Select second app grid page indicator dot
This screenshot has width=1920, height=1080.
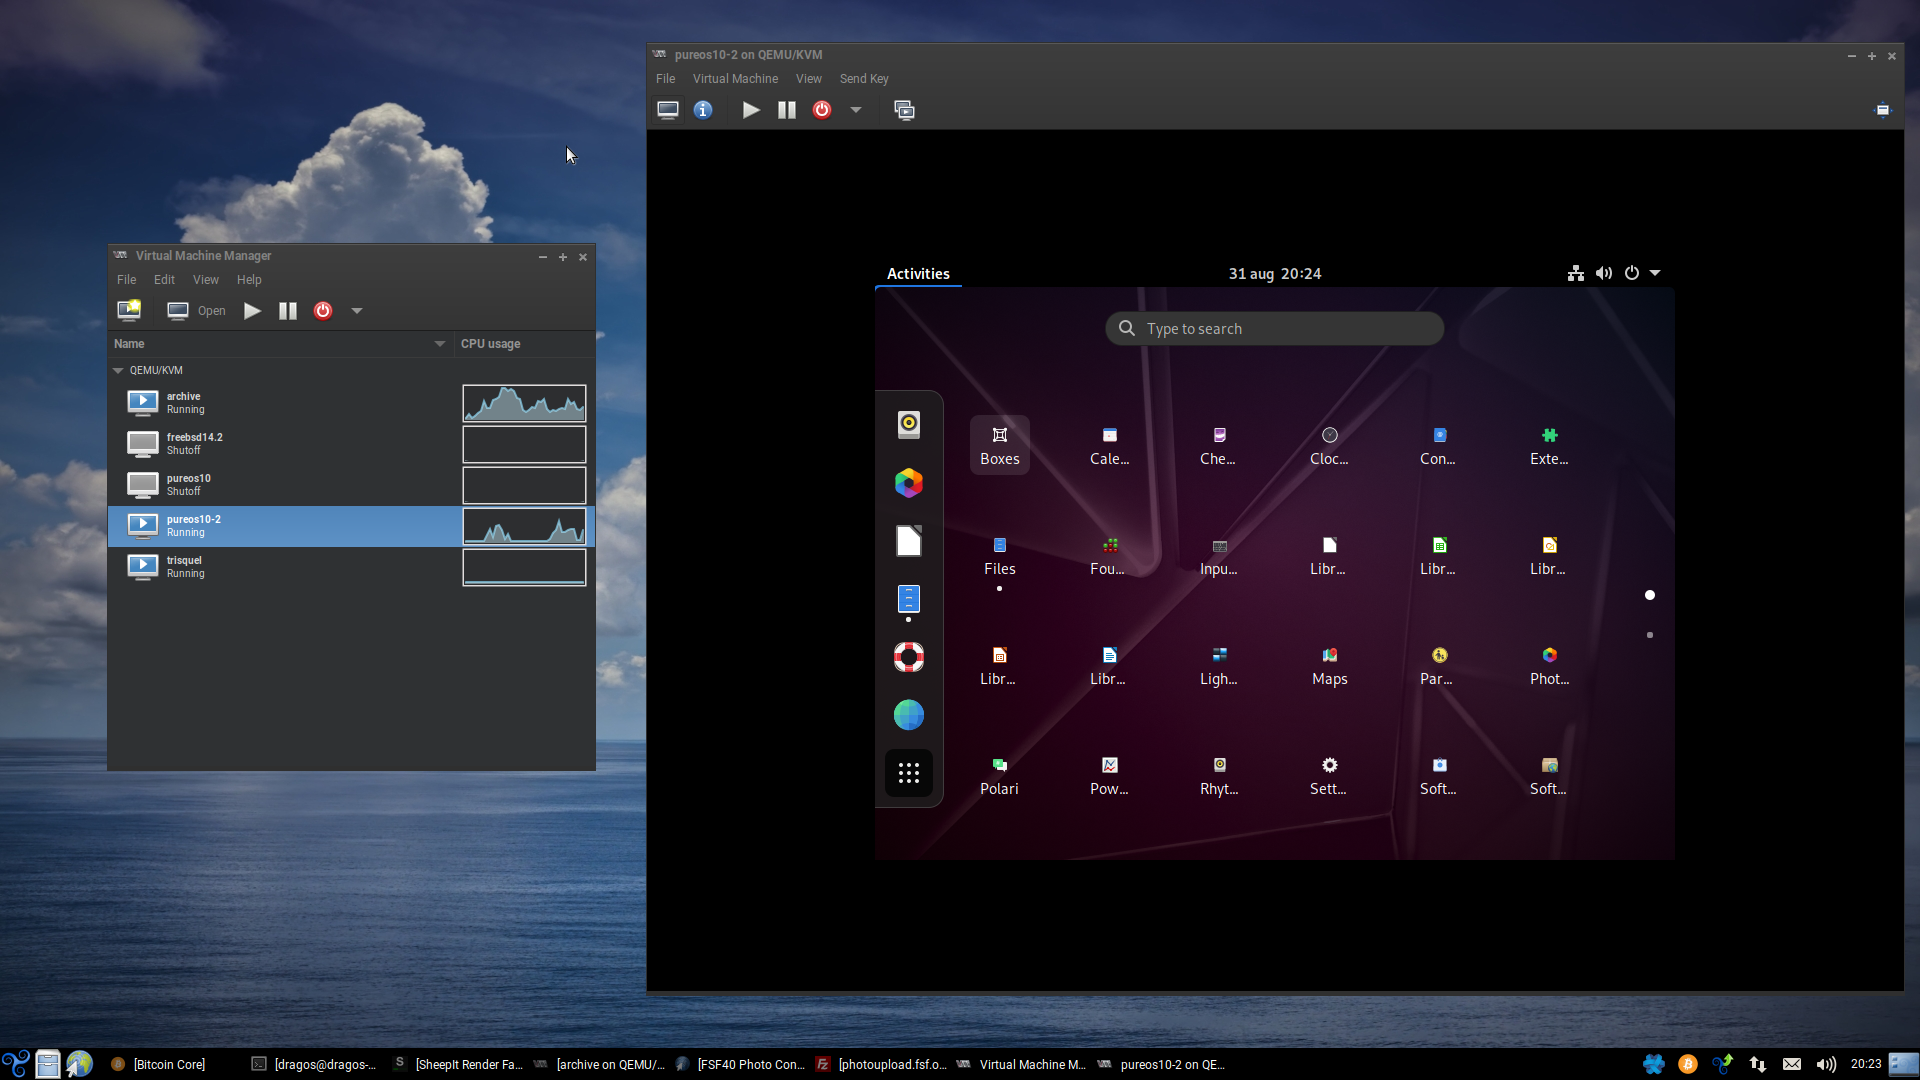1650,635
